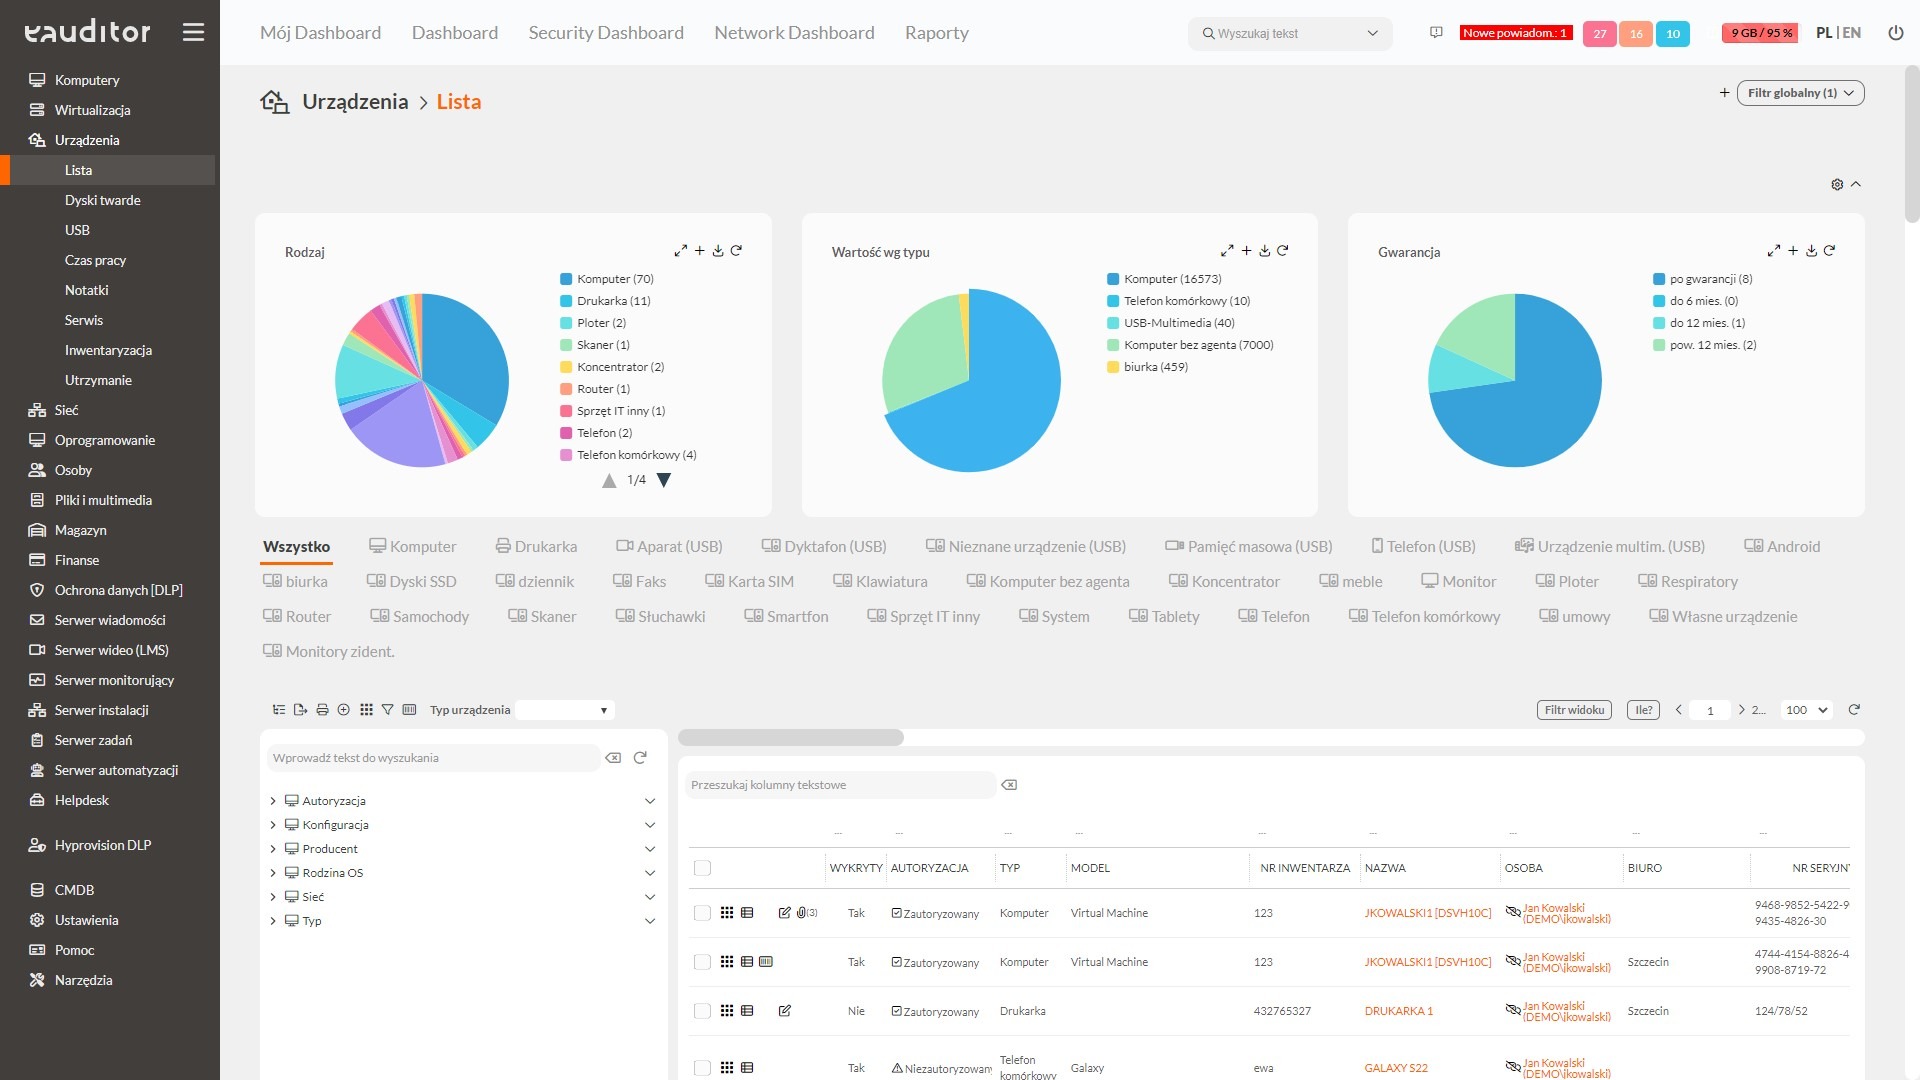The image size is (1920, 1080).
Task: Switch language to EN
Action: pos(1852,33)
